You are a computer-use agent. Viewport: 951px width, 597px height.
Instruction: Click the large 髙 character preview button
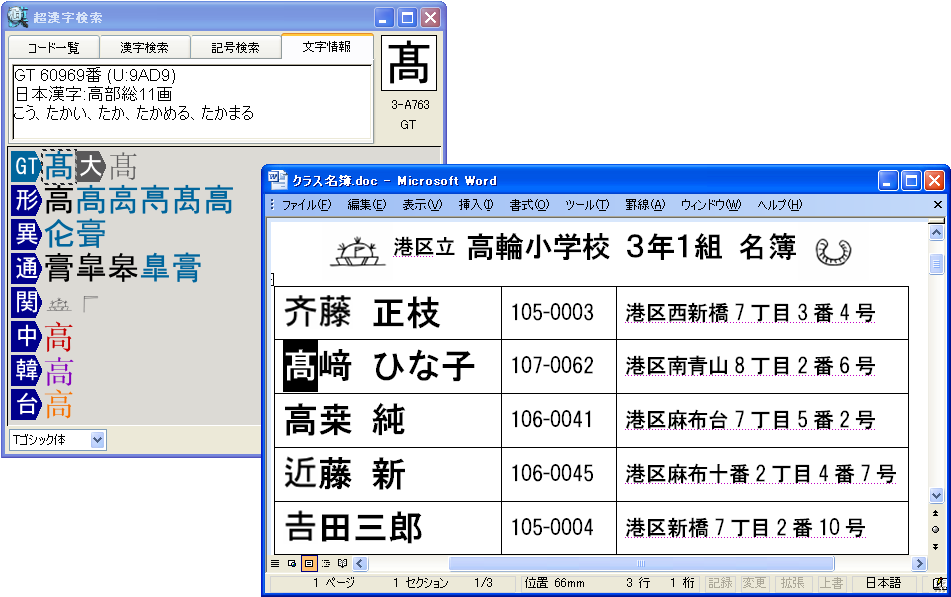[408, 64]
